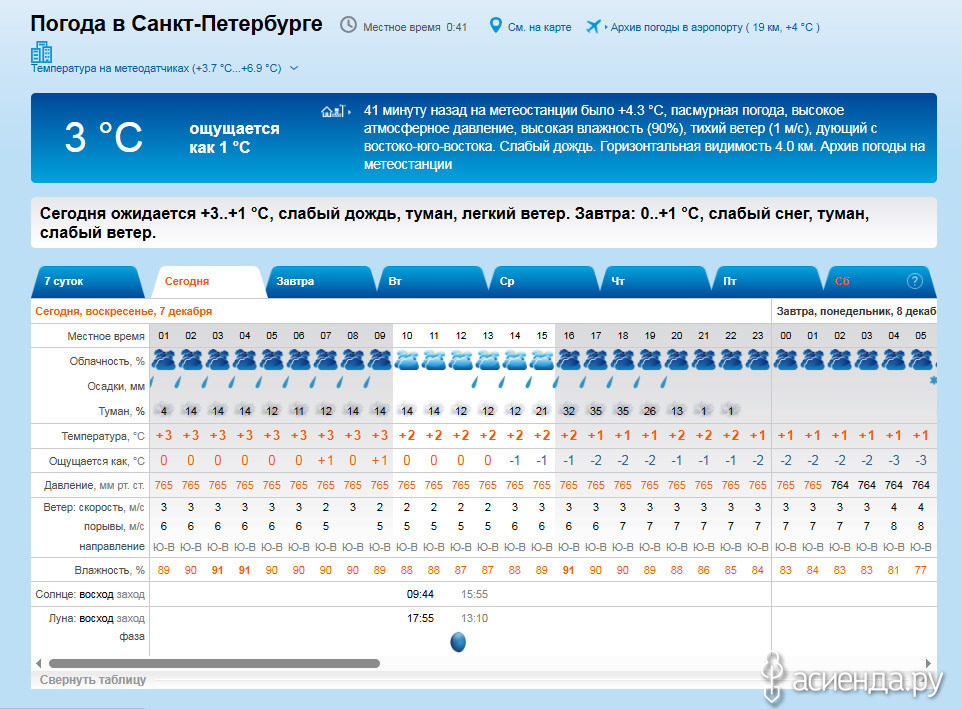Viewport: 962px width, 709px height.
Task: Click the Температура на метеодатчиках link
Action: click(156, 69)
